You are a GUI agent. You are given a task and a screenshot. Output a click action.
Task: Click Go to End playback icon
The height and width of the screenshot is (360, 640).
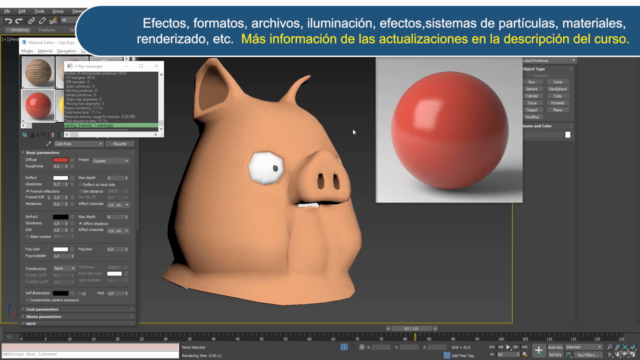[x=524, y=347]
